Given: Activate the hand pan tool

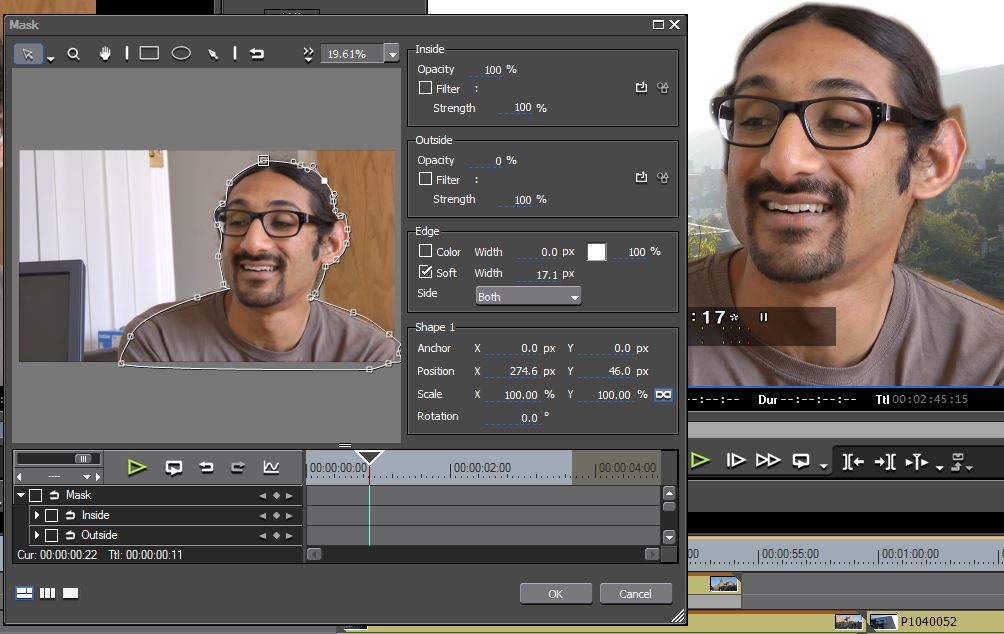Looking at the screenshot, I should [x=105, y=54].
